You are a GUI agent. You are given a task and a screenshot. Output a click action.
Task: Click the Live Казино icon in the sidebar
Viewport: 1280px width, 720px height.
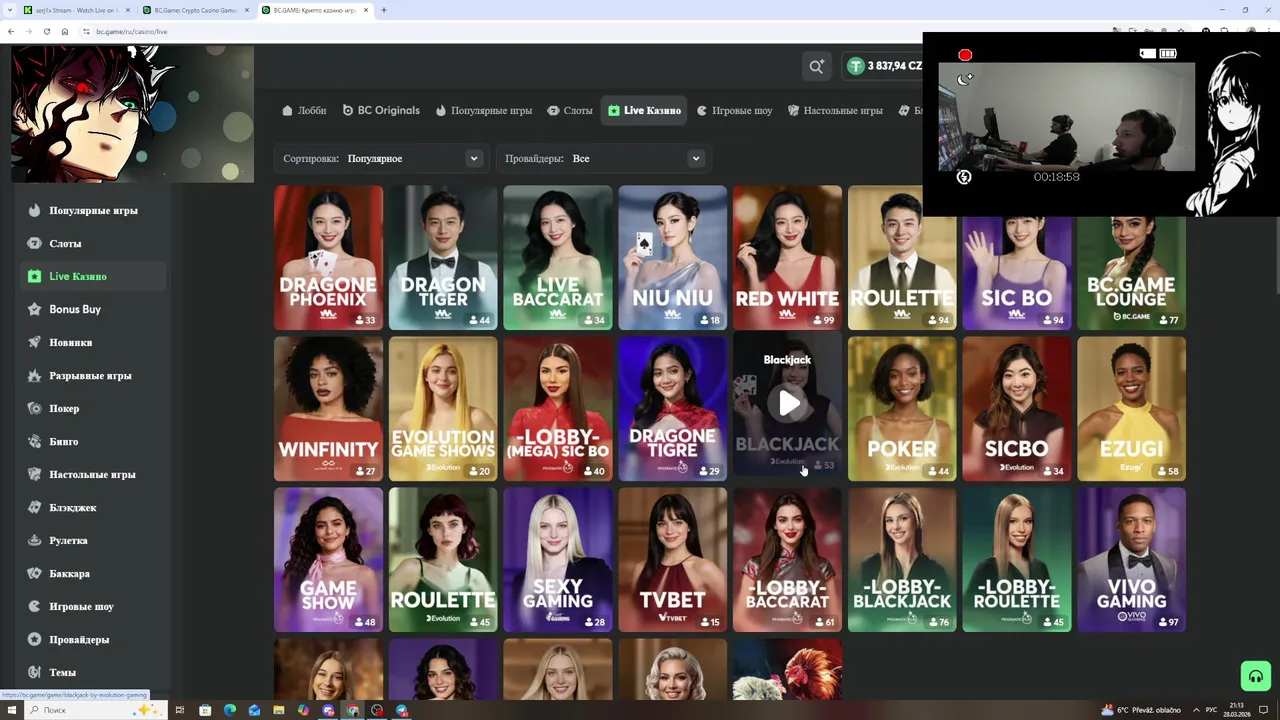tap(35, 276)
